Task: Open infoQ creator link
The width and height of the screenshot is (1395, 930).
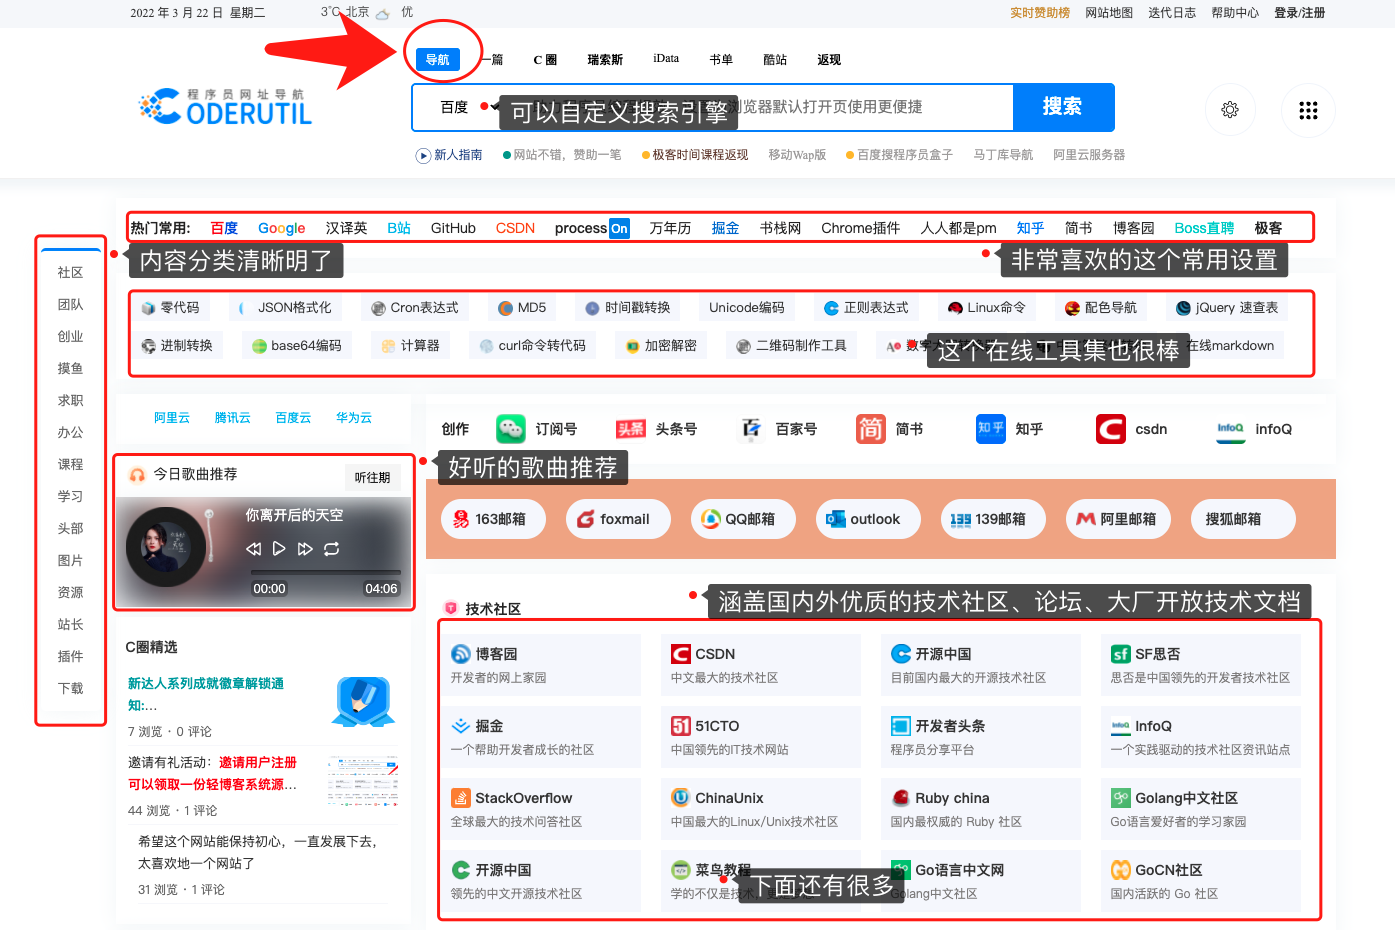Action: point(1254,429)
